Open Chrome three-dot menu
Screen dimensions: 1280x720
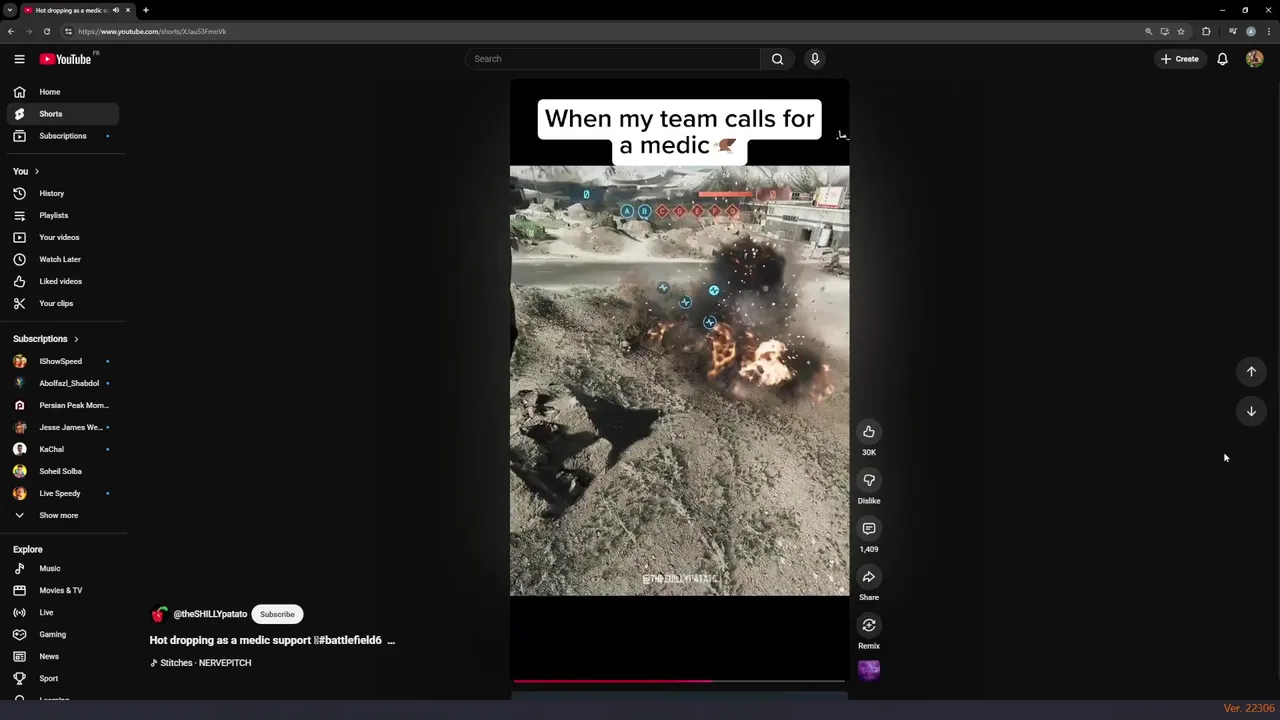pyautogui.click(x=1269, y=31)
